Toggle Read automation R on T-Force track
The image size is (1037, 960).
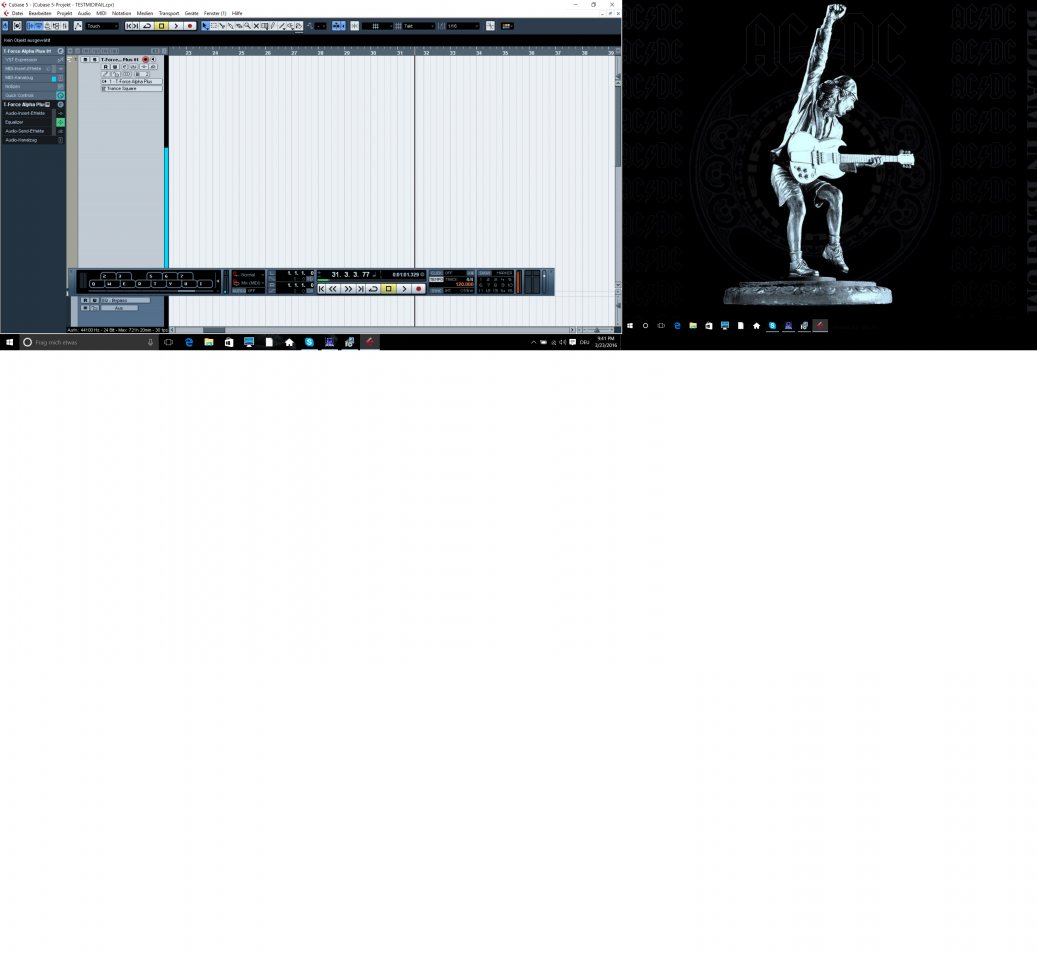click(x=106, y=67)
